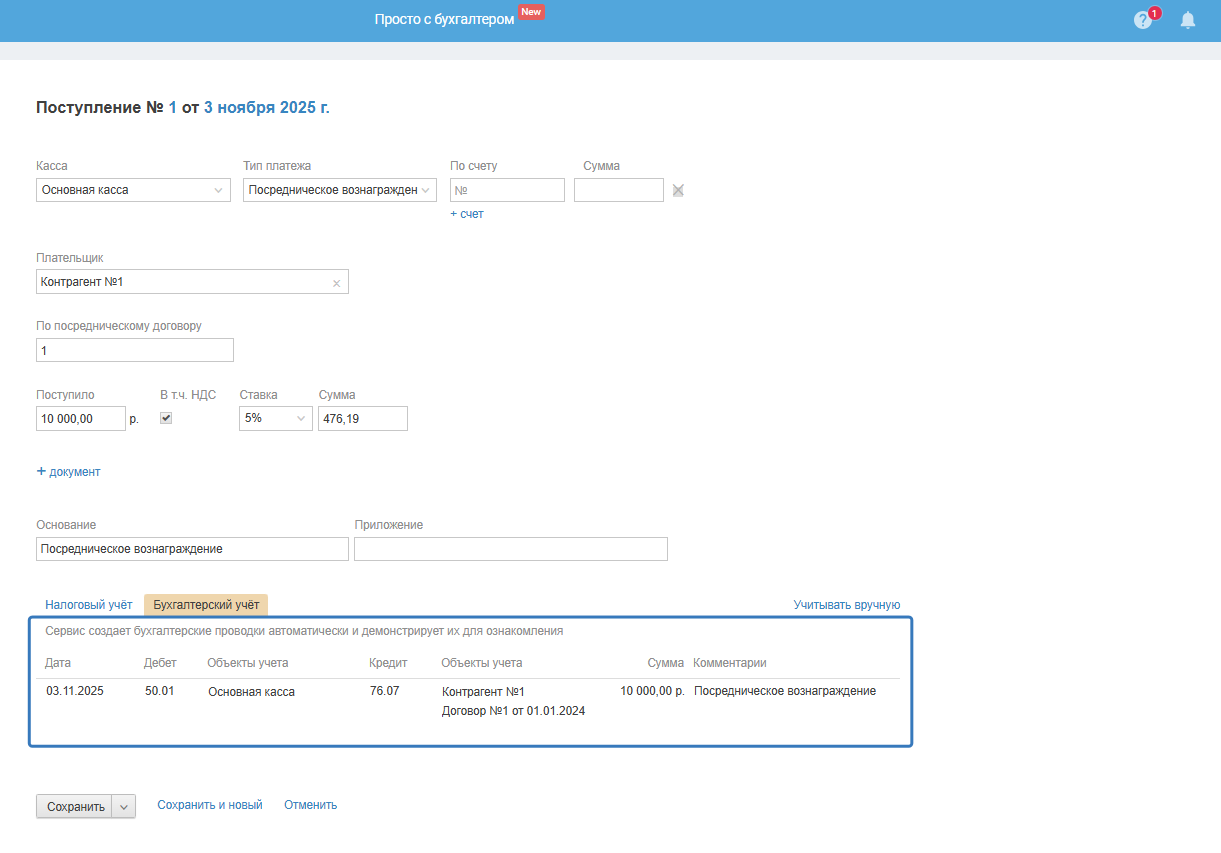
Task: Clear the Плательщик field with x icon
Action: 336,283
